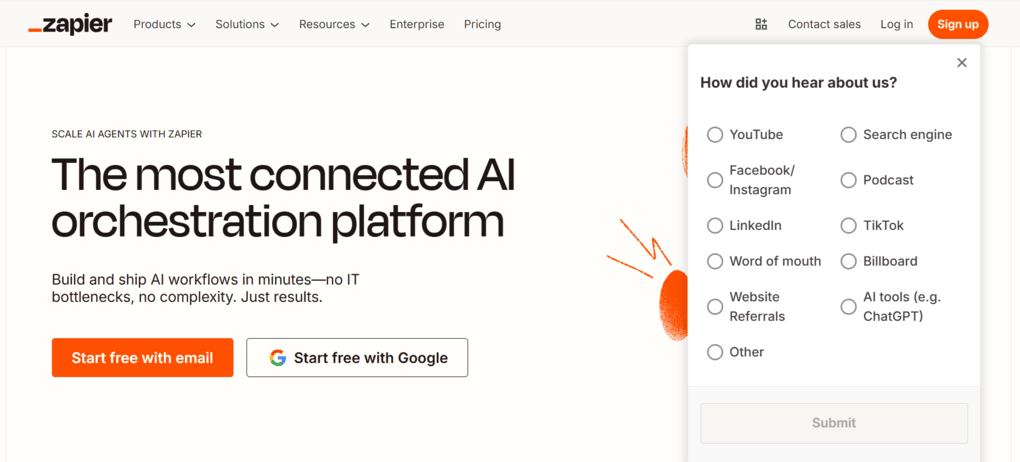The width and height of the screenshot is (1020, 462).
Task: Choose the Other radio option
Action: point(715,352)
